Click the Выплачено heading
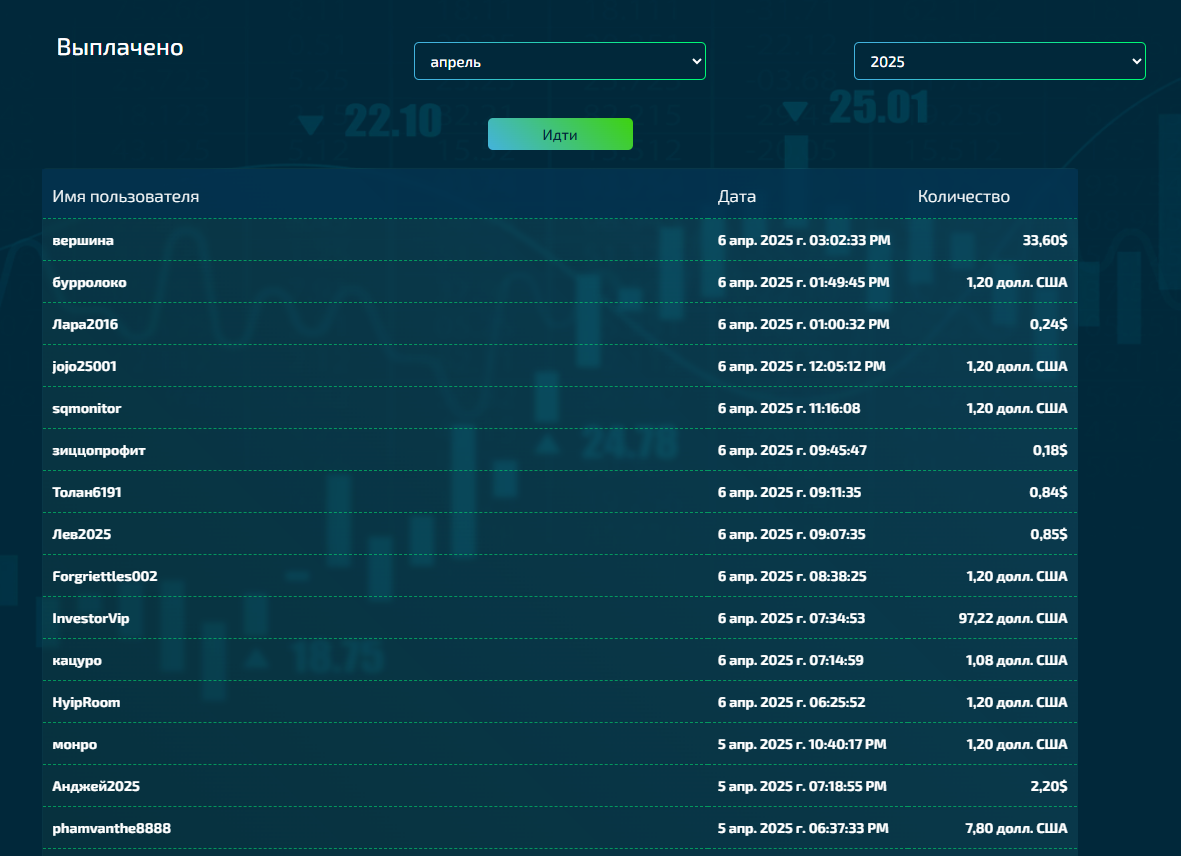Image resolution: width=1181 pixels, height=856 pixels. coord(120,47)
